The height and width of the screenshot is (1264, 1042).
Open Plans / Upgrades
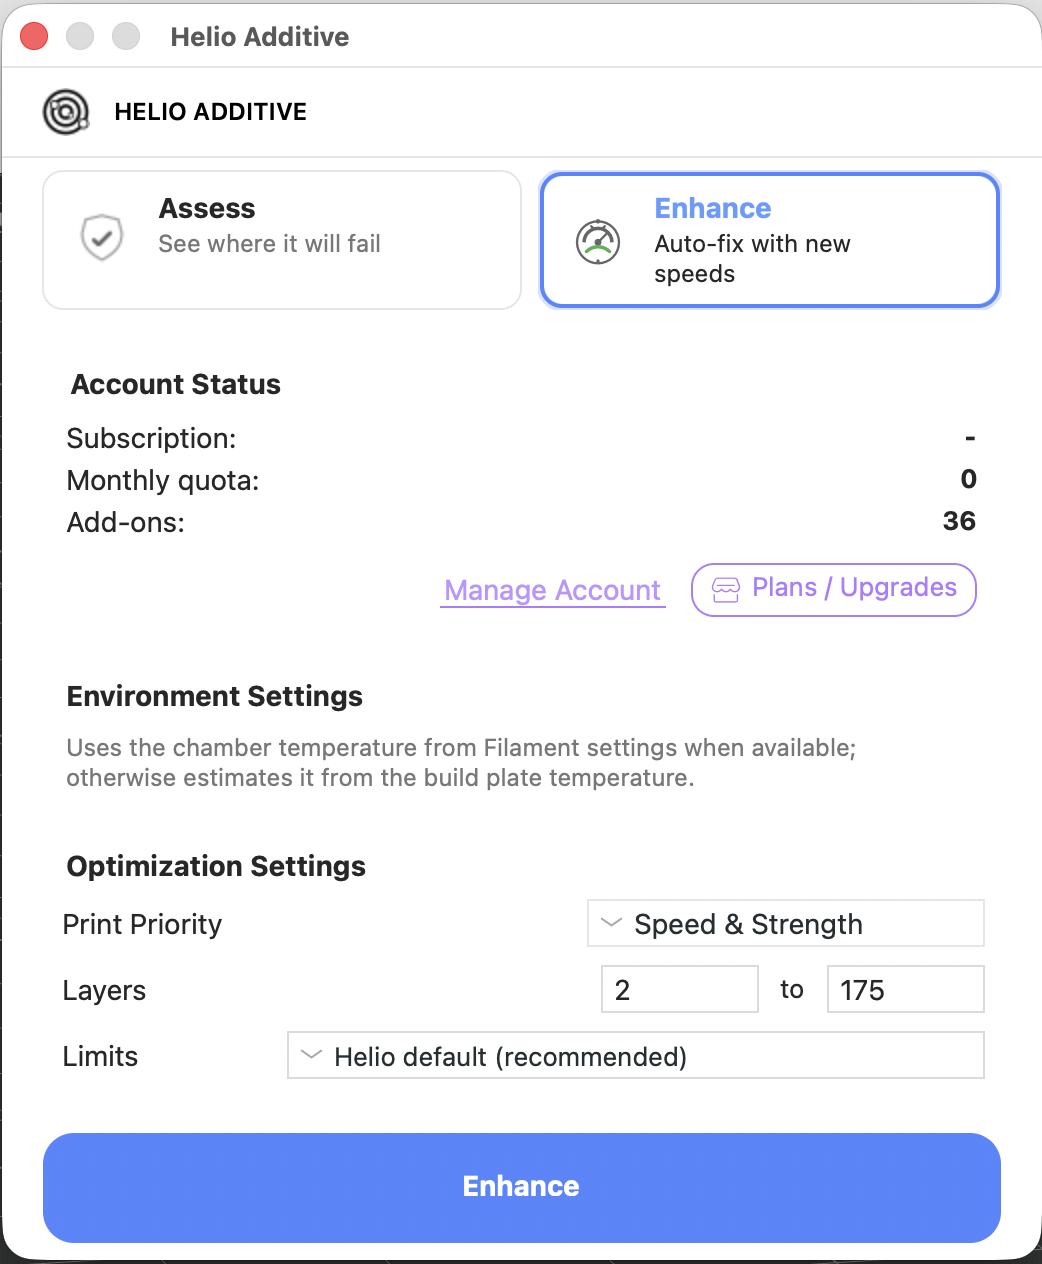click(x=854, y=588)
